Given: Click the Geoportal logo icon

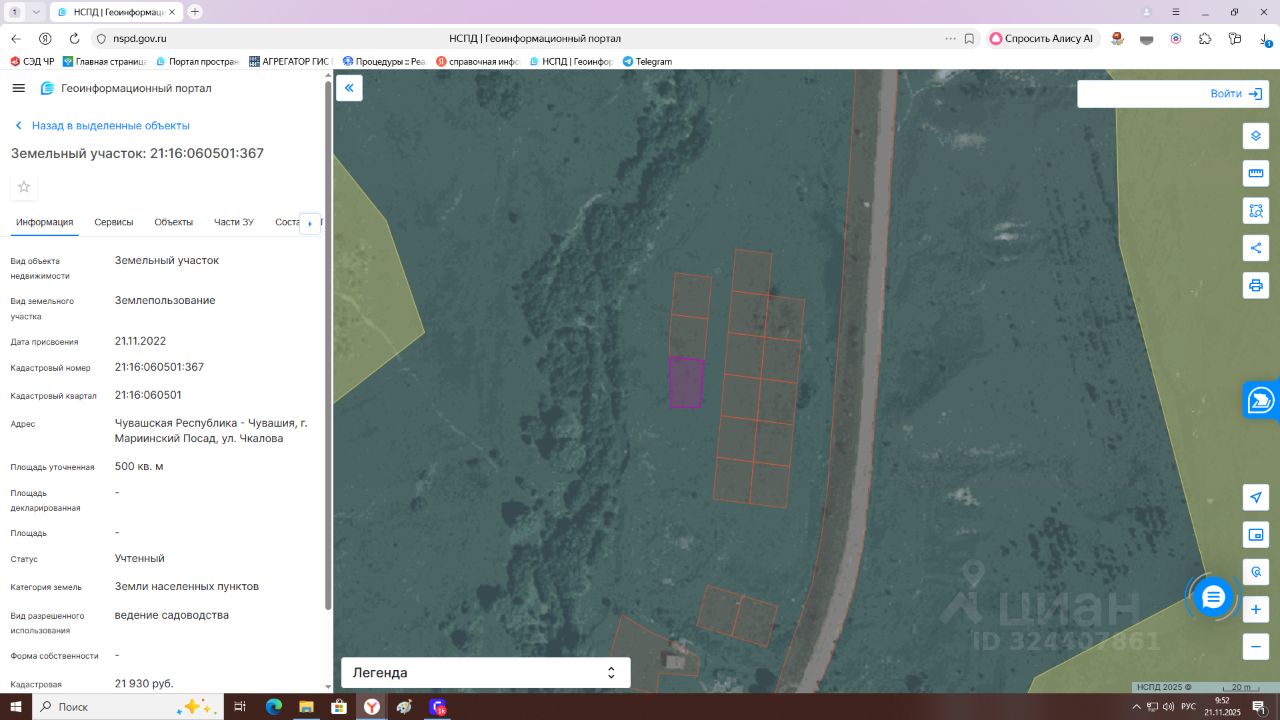Looking at the screenshot, I should 47,88.
